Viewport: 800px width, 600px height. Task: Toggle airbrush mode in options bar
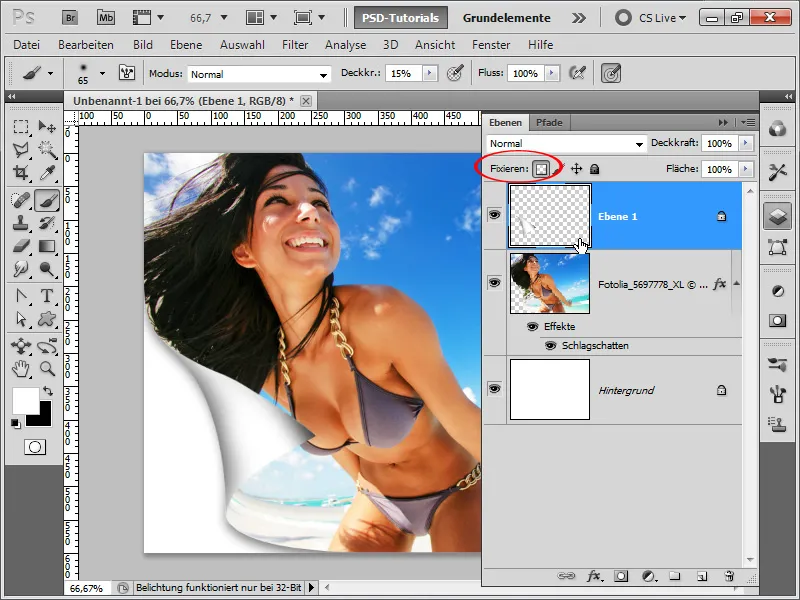[577, 73]
